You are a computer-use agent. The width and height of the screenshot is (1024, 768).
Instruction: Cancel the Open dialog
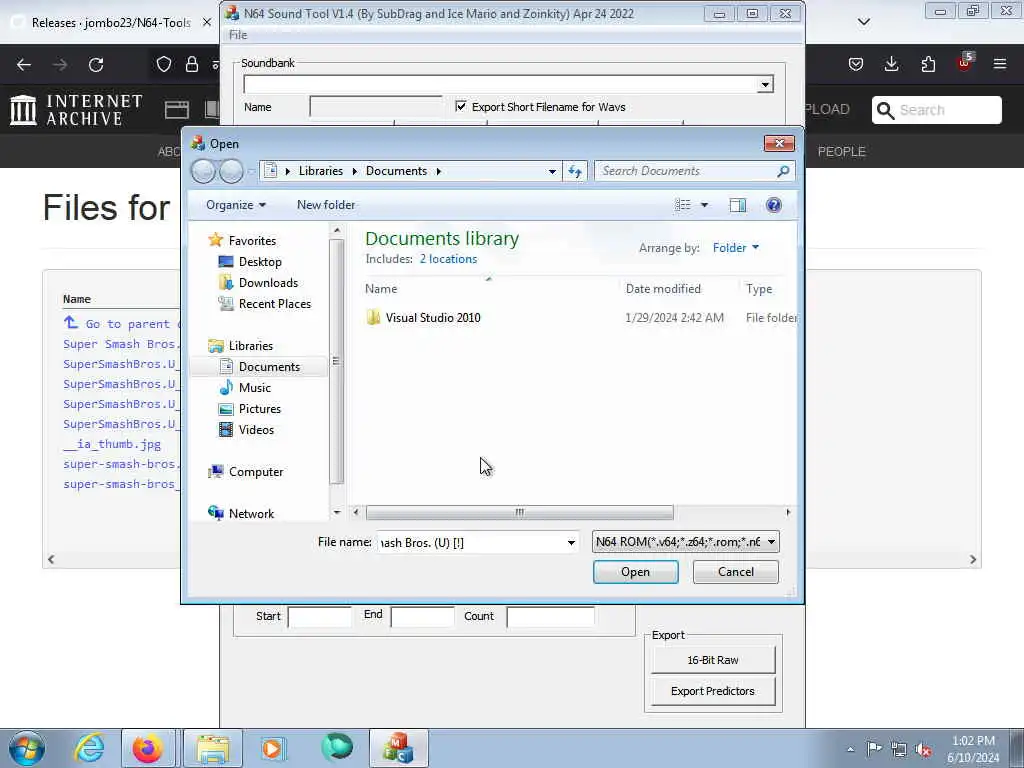(735, 572)
